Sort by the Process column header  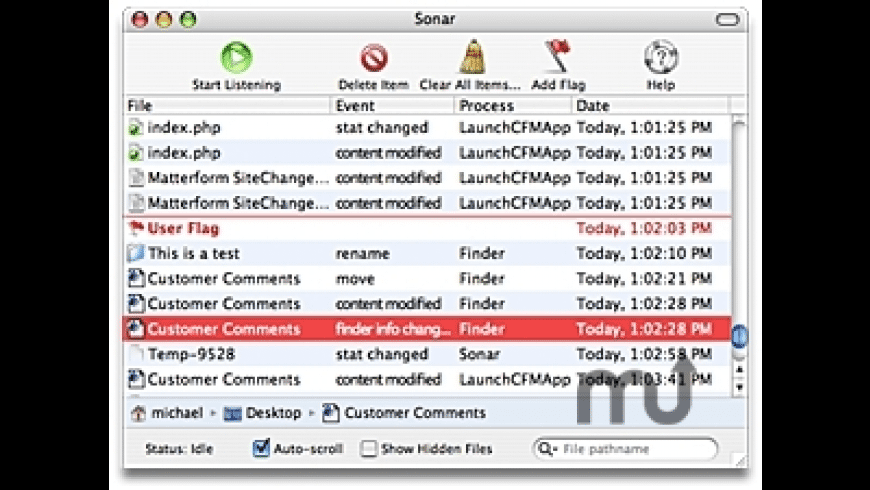(513, 105)
